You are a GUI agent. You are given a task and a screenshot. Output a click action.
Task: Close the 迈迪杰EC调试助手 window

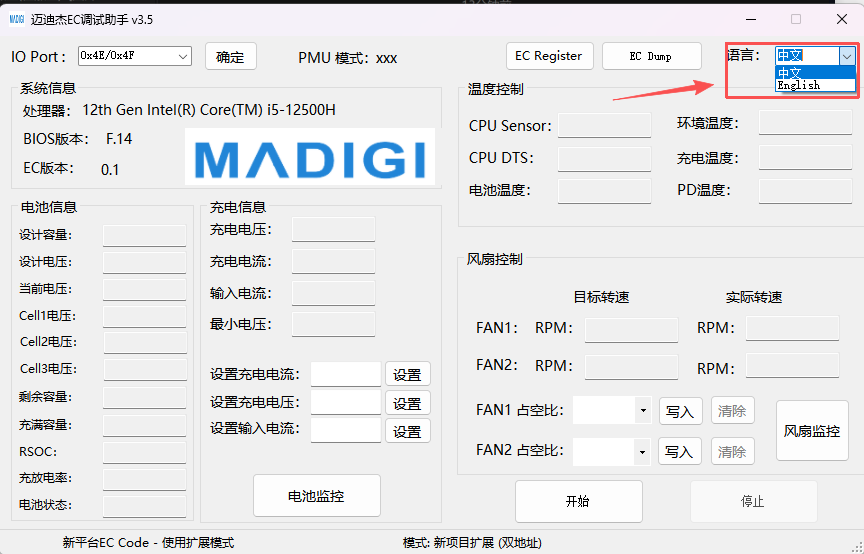(x=841, y=19)
